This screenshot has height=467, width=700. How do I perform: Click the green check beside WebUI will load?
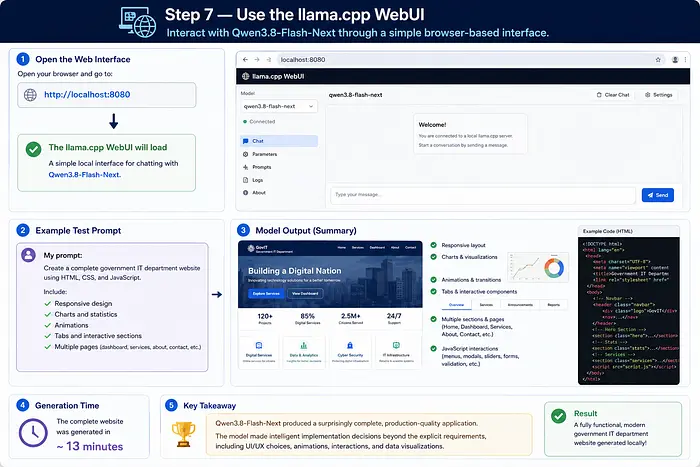[33, 149]
